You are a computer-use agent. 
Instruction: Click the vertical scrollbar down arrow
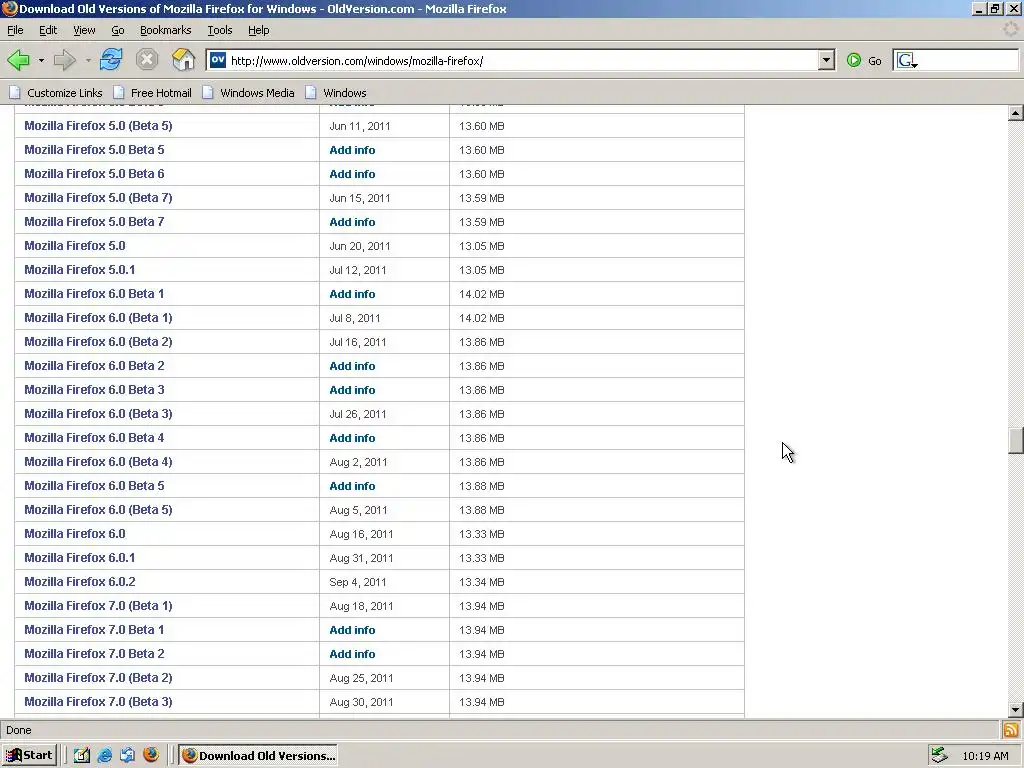[x=1016, y=710]
